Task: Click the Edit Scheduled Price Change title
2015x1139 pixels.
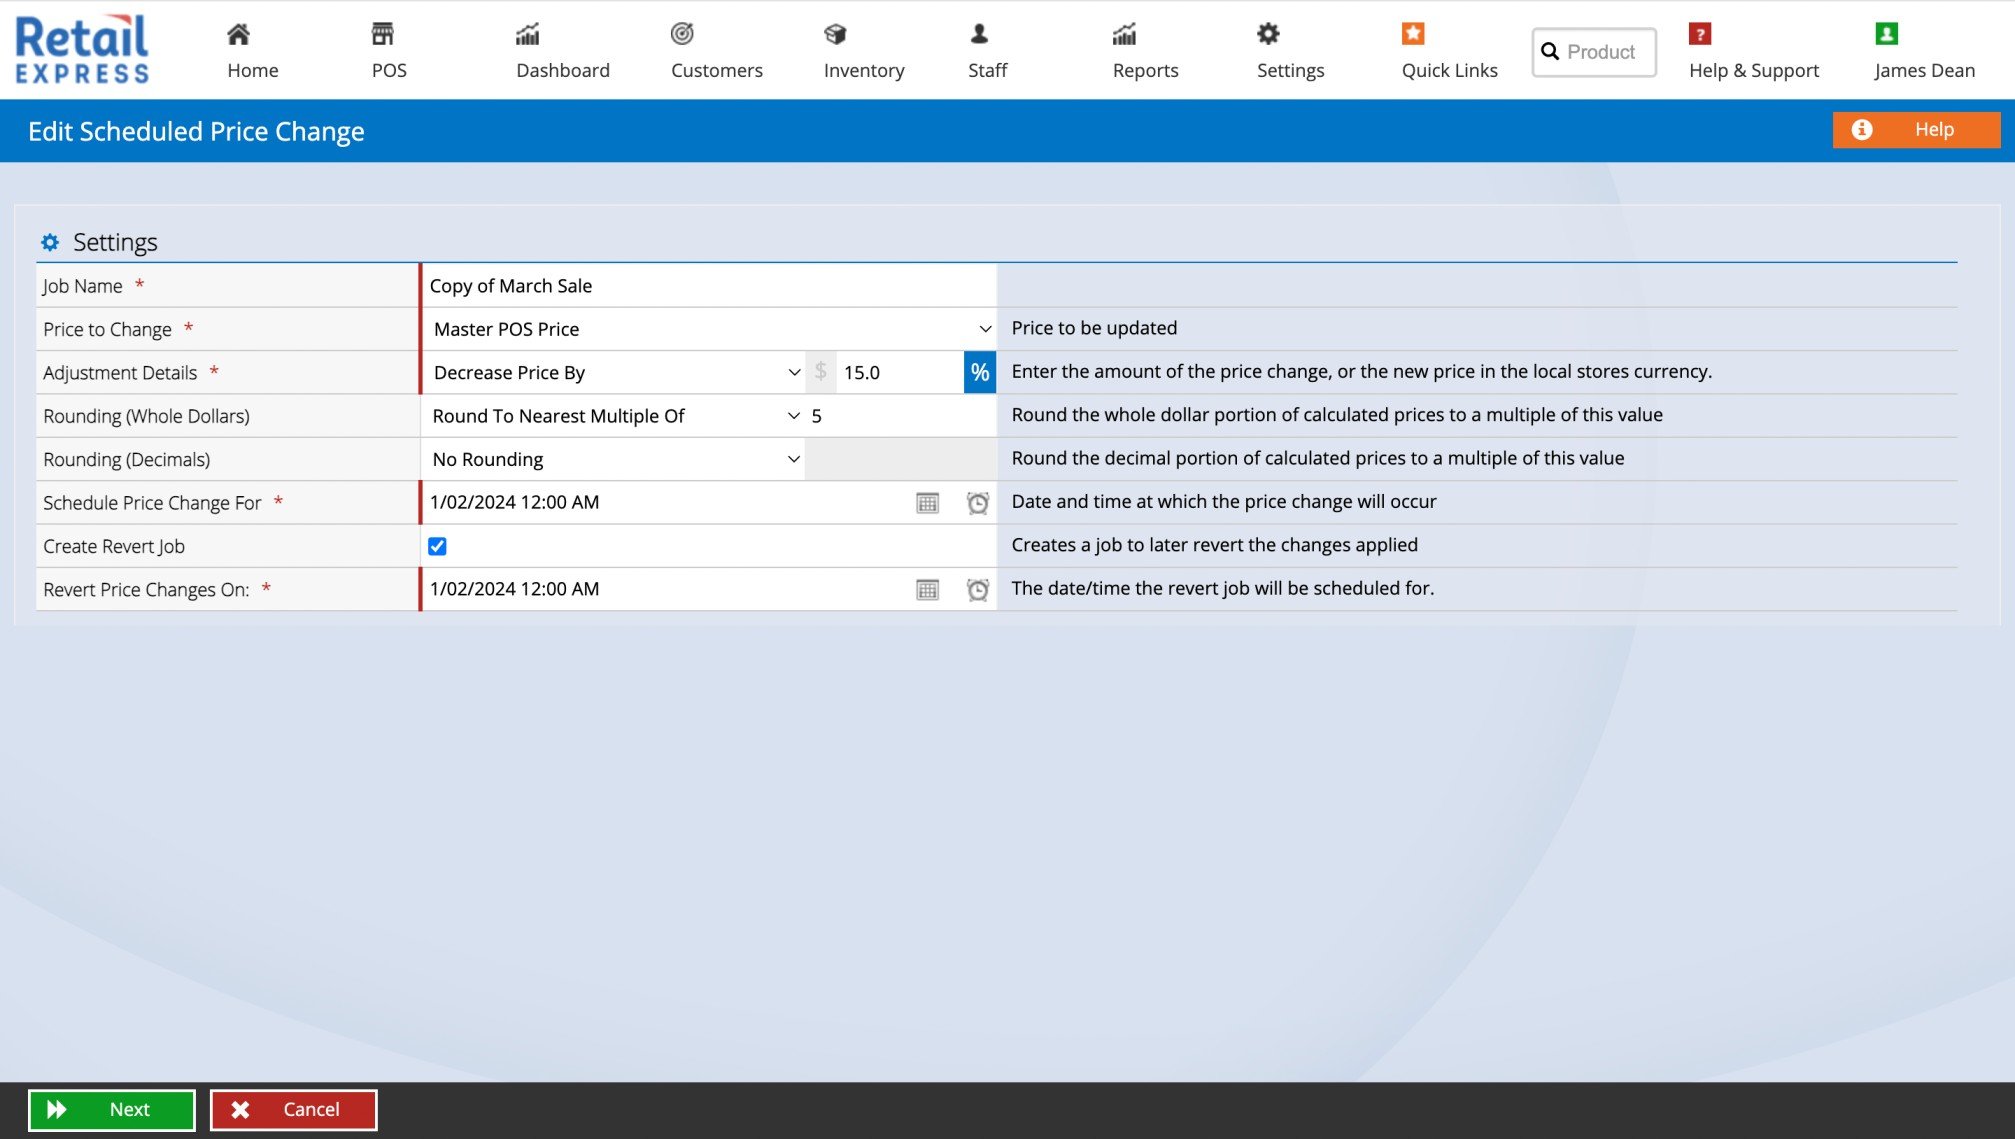Action: (196, 131)
